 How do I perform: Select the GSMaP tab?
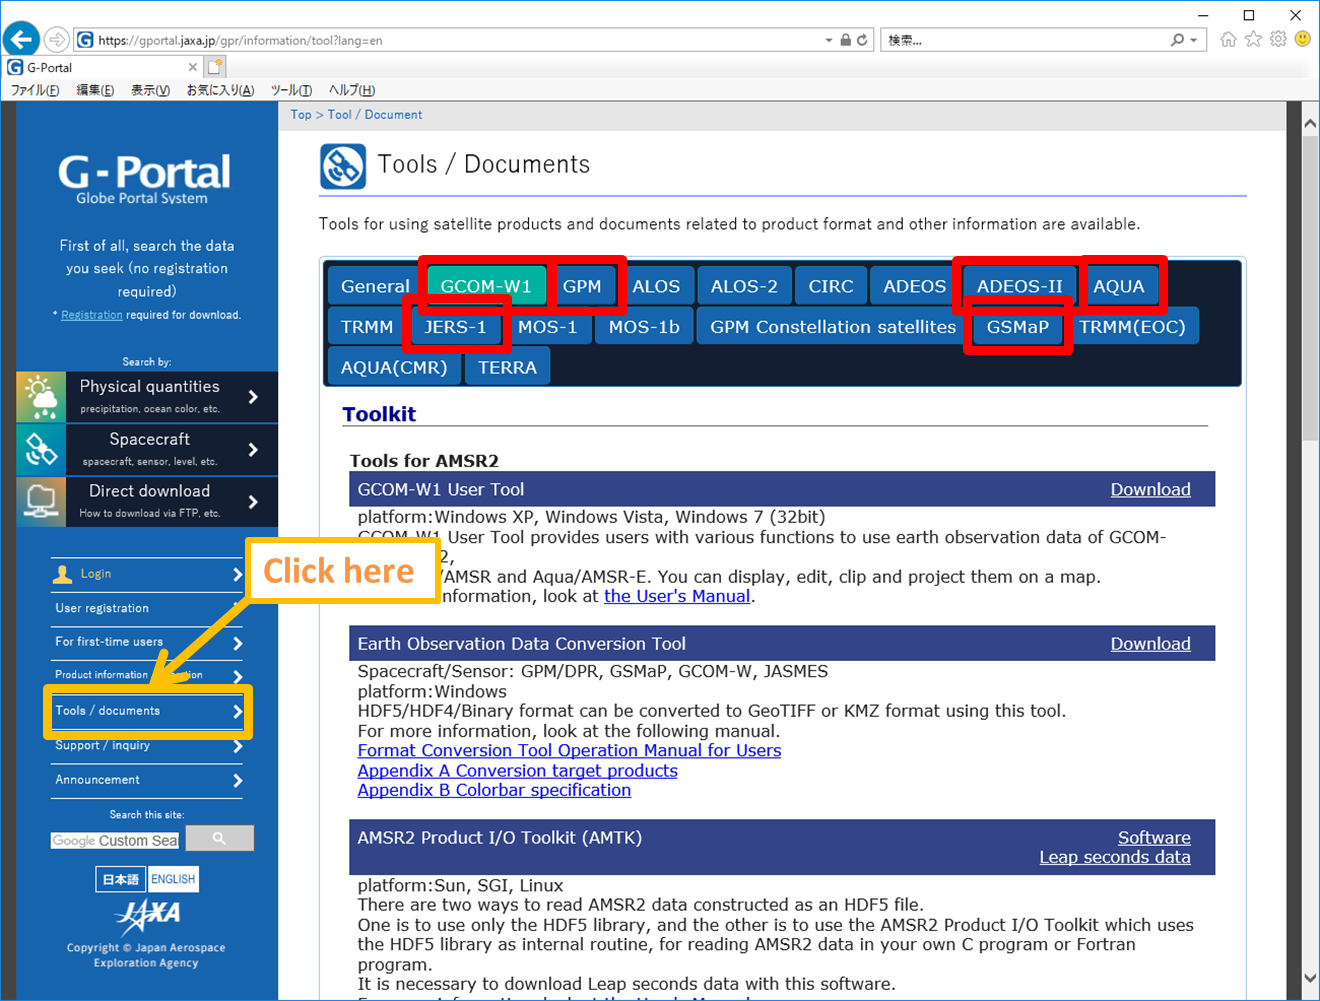(1018, 327)
